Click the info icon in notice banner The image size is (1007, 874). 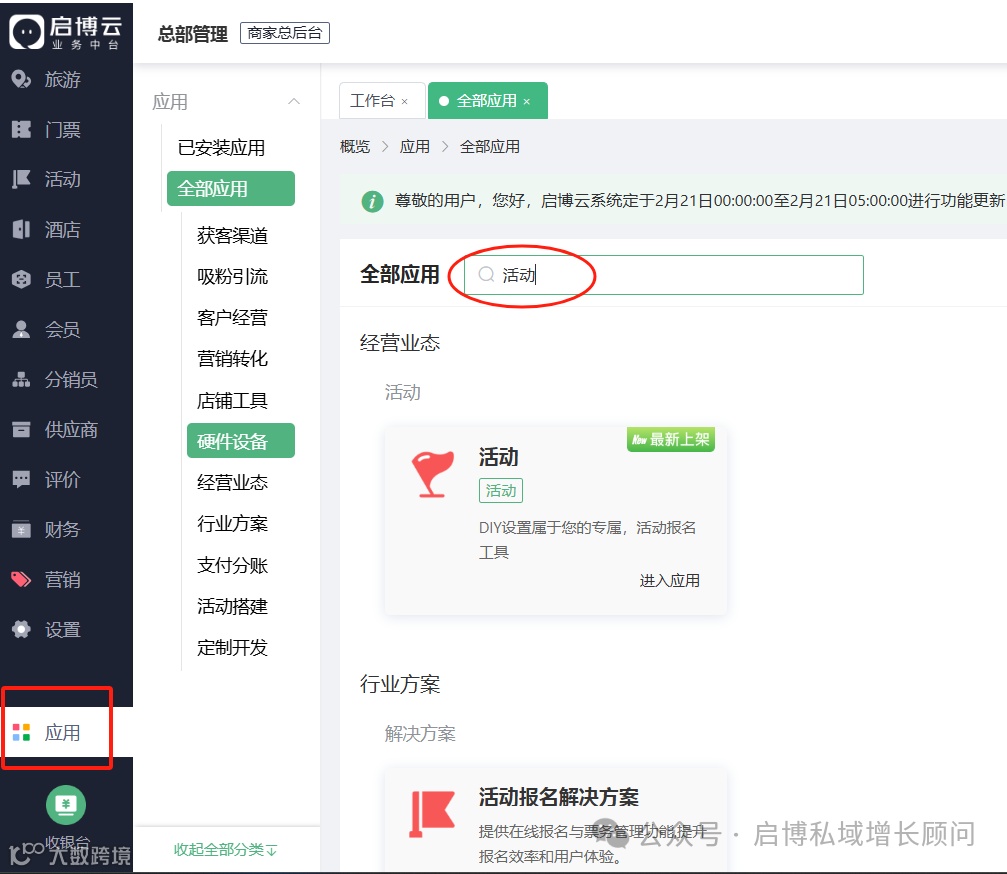372,201
